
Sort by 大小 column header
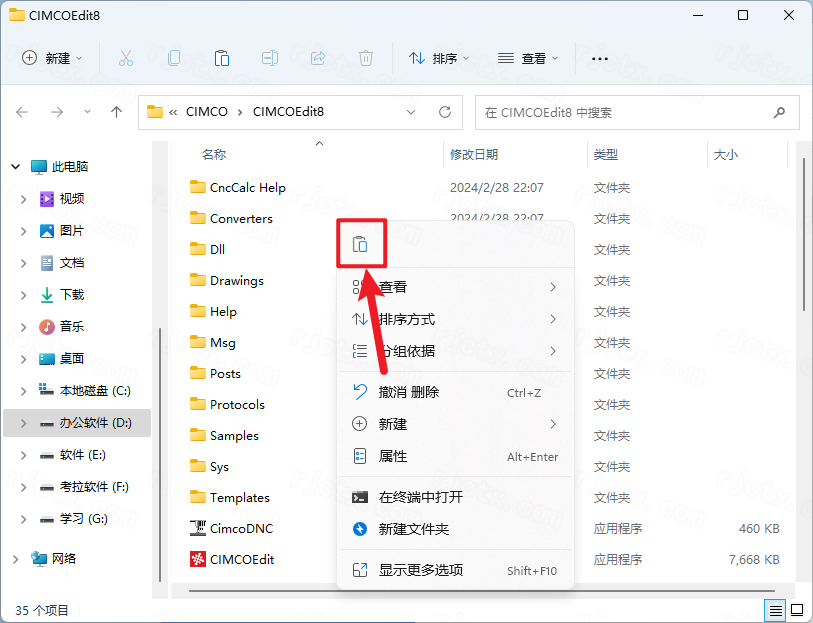tap(725, 154)
